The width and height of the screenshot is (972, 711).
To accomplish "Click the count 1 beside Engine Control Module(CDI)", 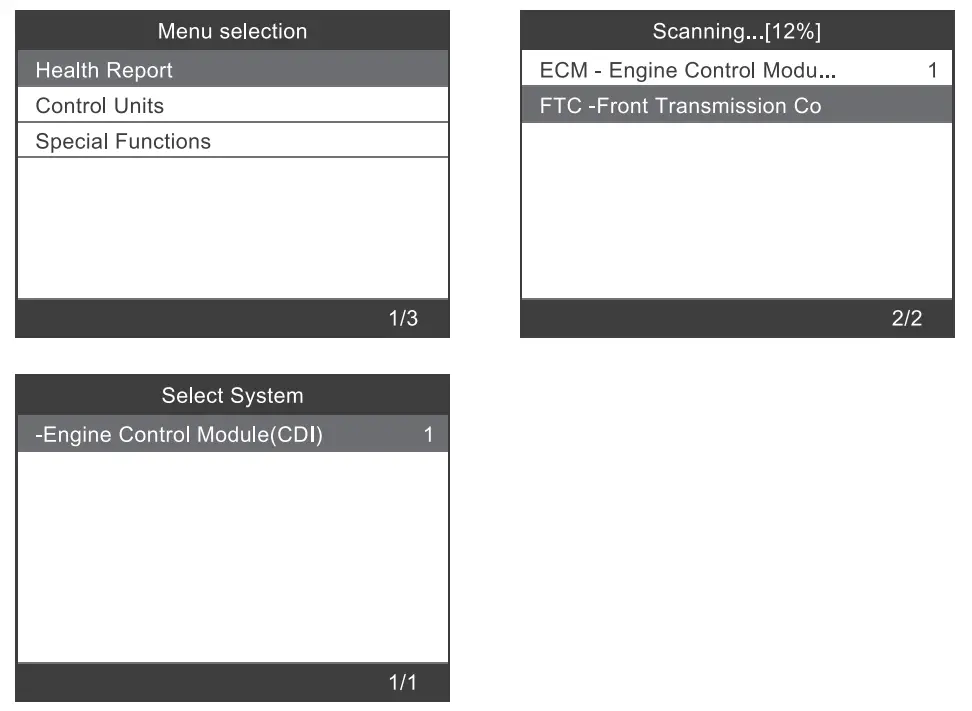I will pos(428,435).
